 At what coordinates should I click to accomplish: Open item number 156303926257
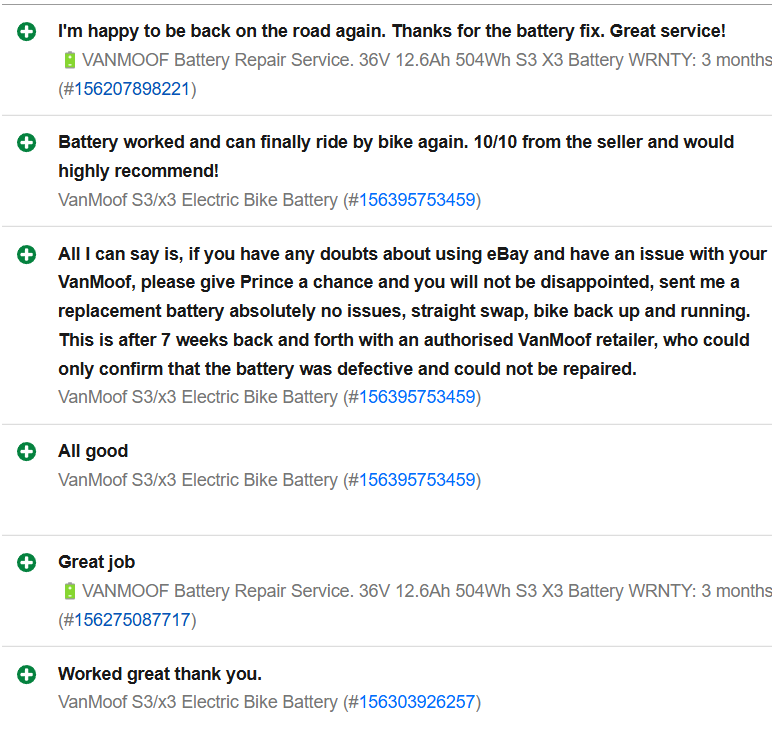(417, 702)
